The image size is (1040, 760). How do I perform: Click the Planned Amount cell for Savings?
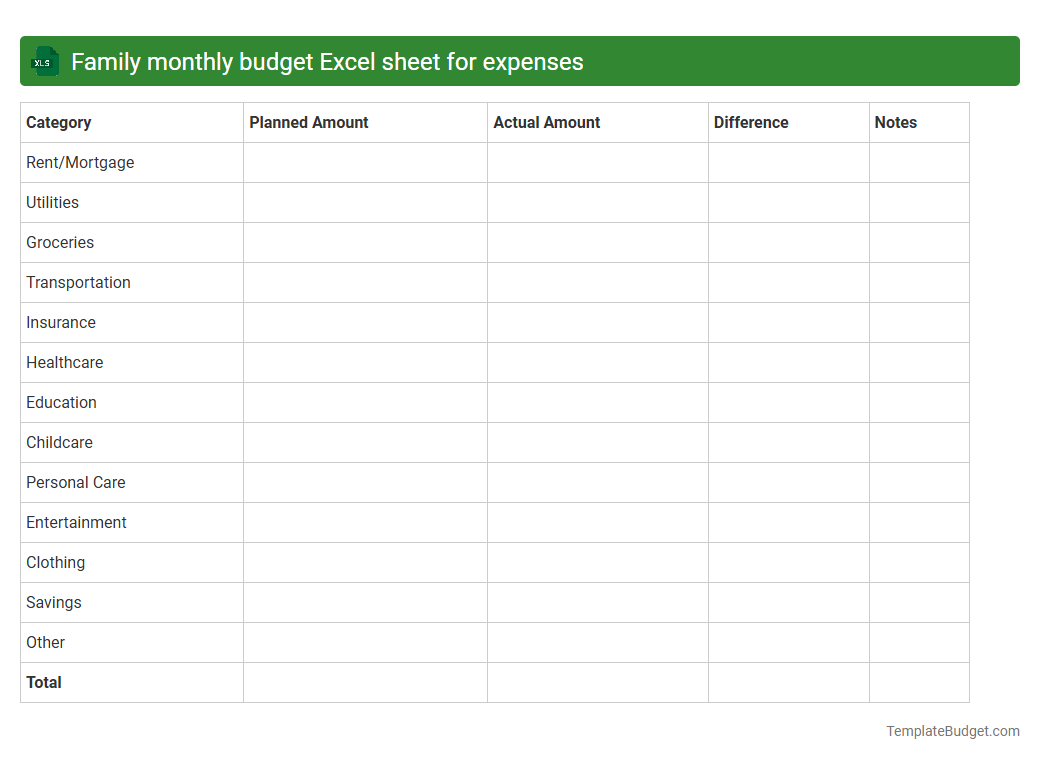(x=364, y=602)
